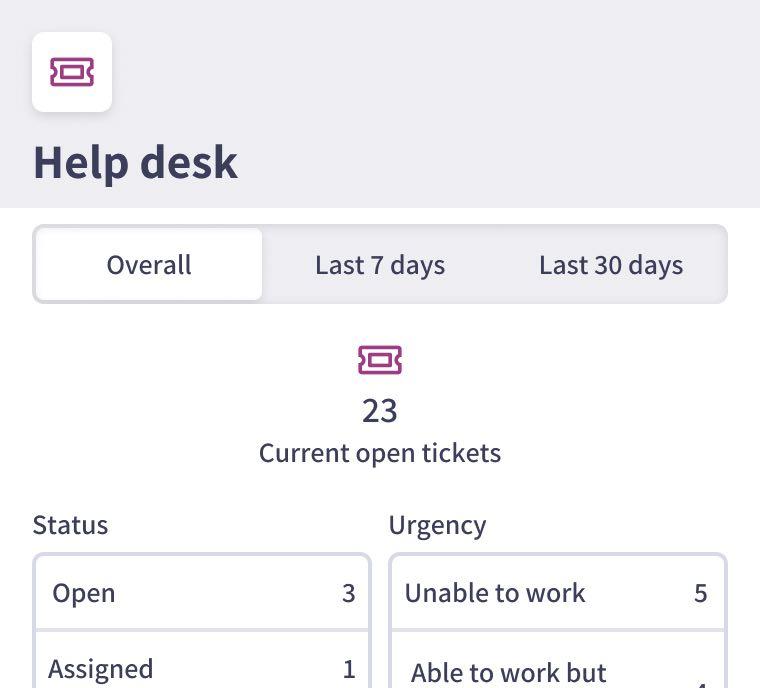This screenshot has height=688, width=760.
Task: Click the ticket icon above the 23 count
Action: tap(380, 360)
